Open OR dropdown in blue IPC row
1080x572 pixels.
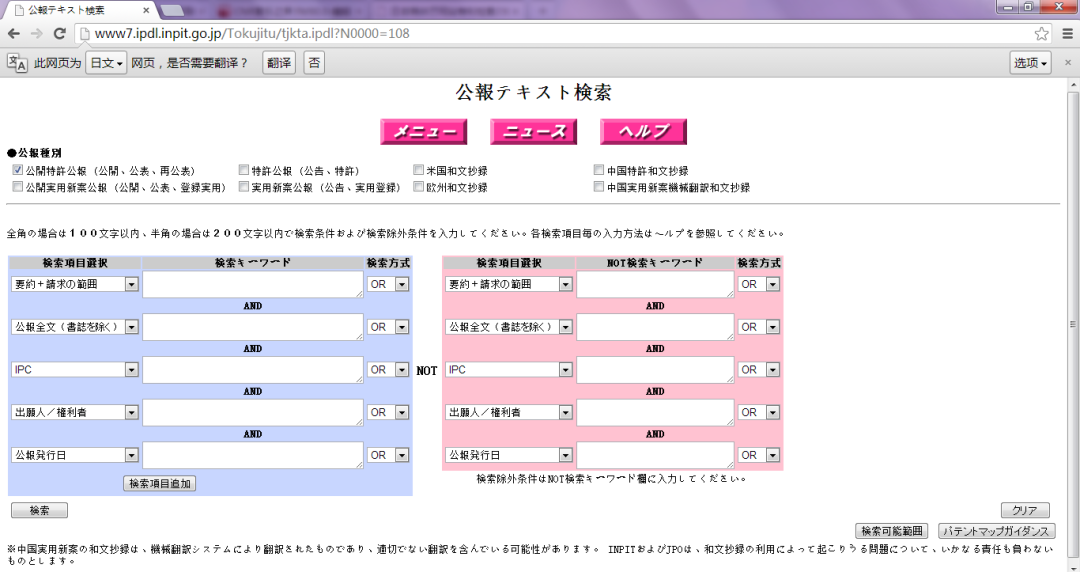tap(388, 369)
